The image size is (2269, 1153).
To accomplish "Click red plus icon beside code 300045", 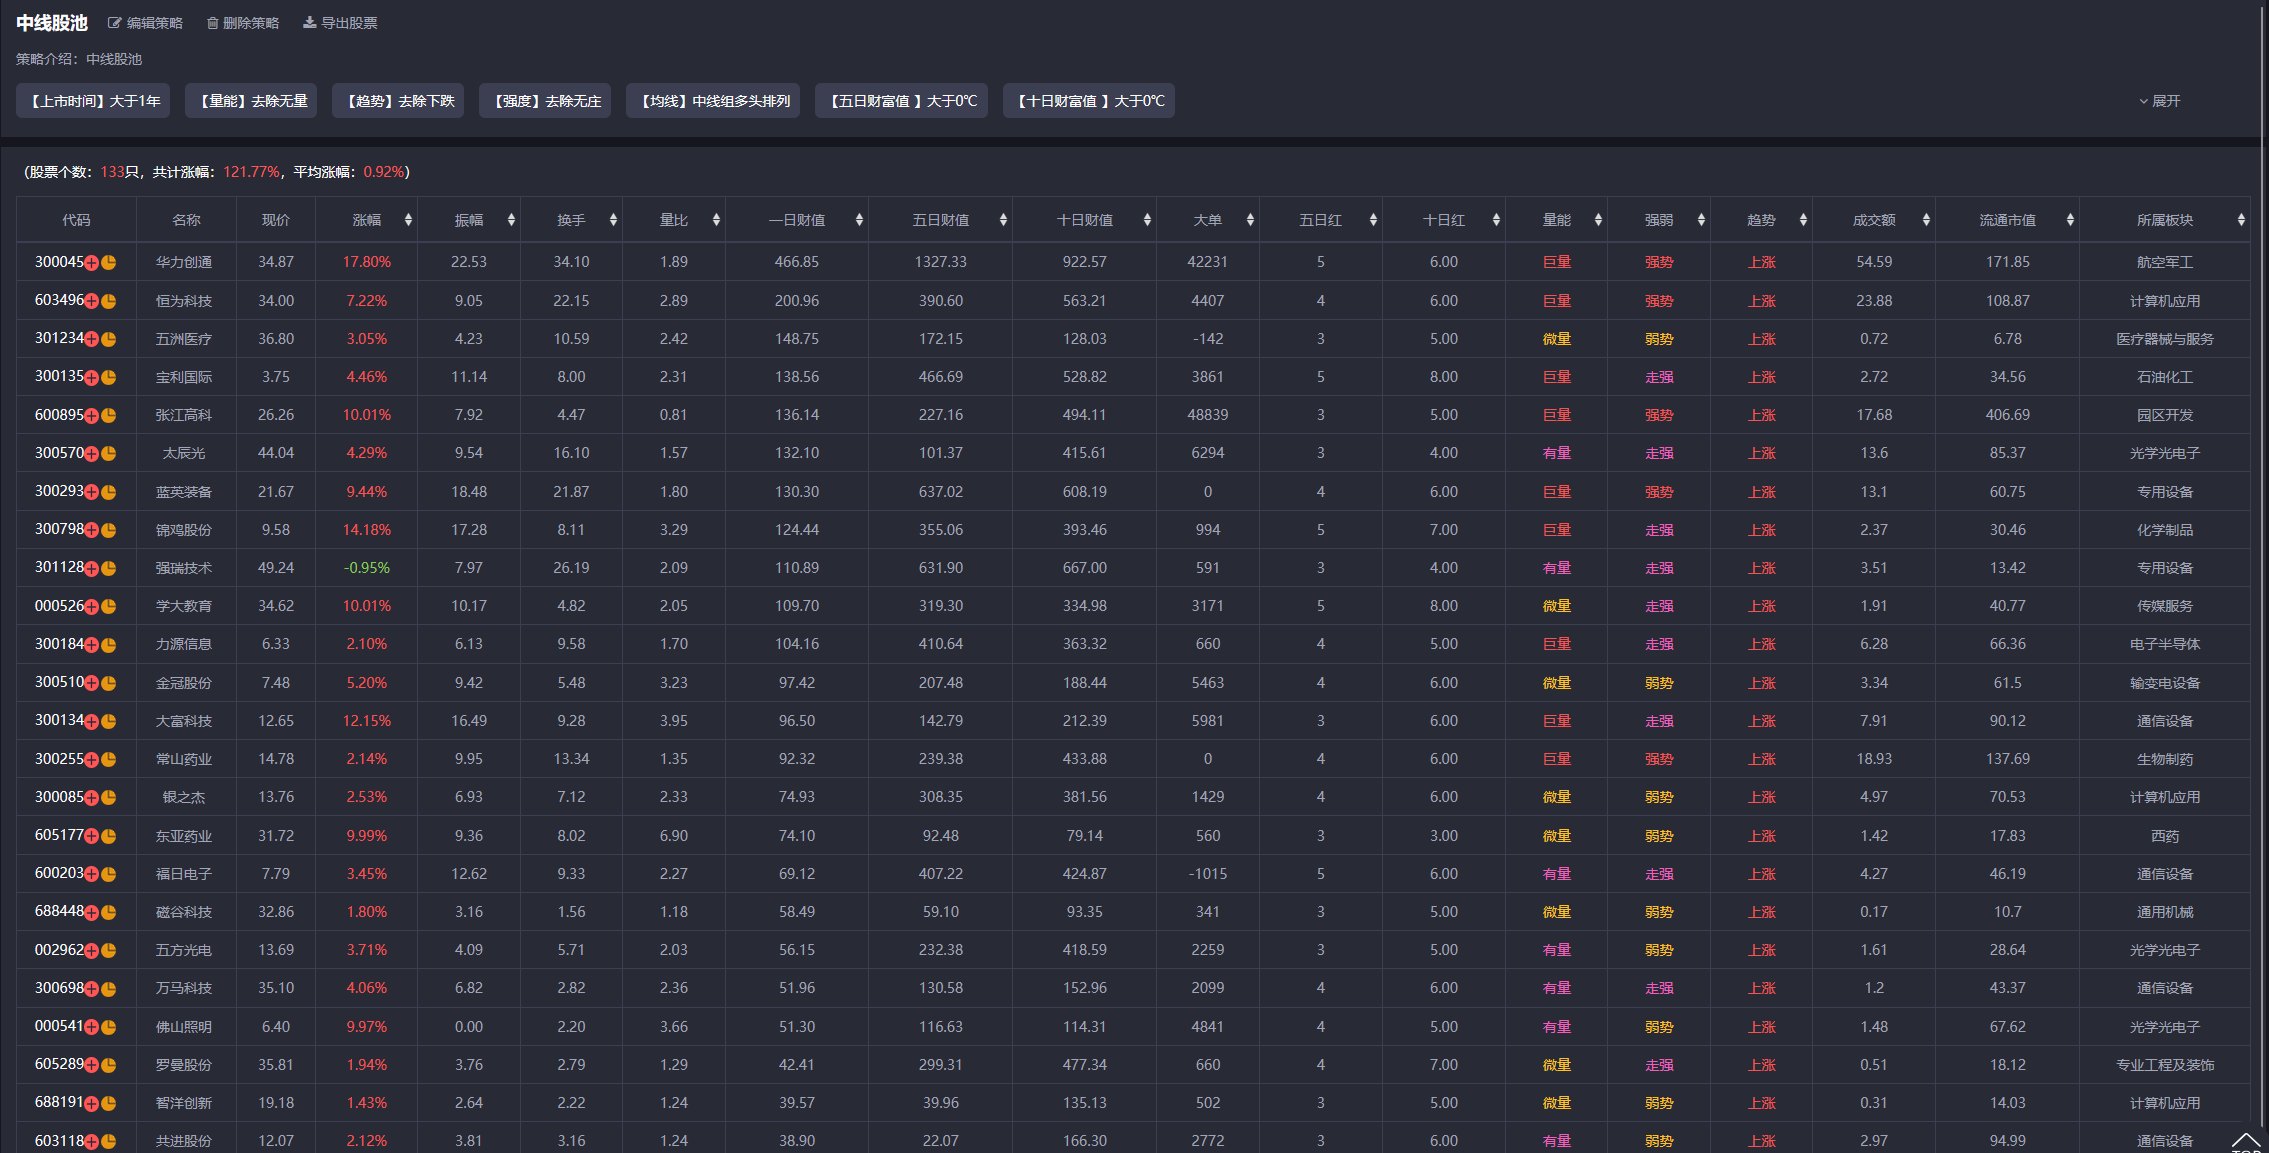I will pos(92,263).
